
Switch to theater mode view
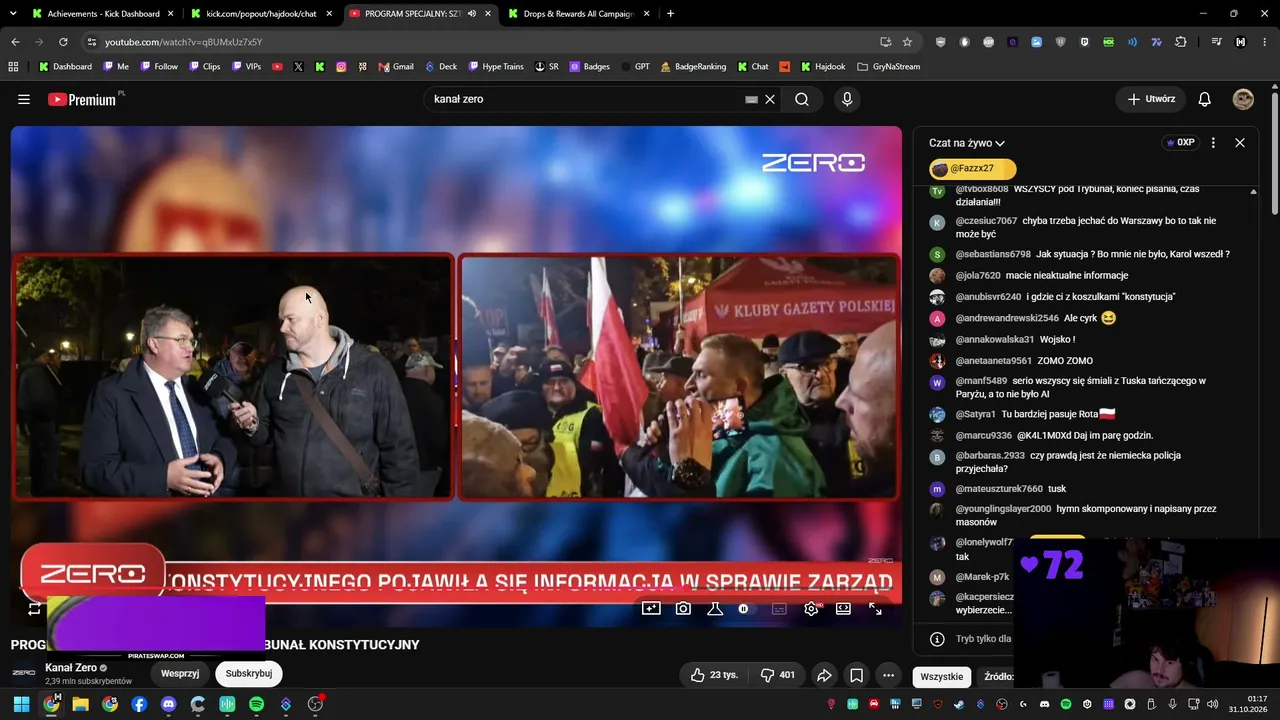click(843, 608)
